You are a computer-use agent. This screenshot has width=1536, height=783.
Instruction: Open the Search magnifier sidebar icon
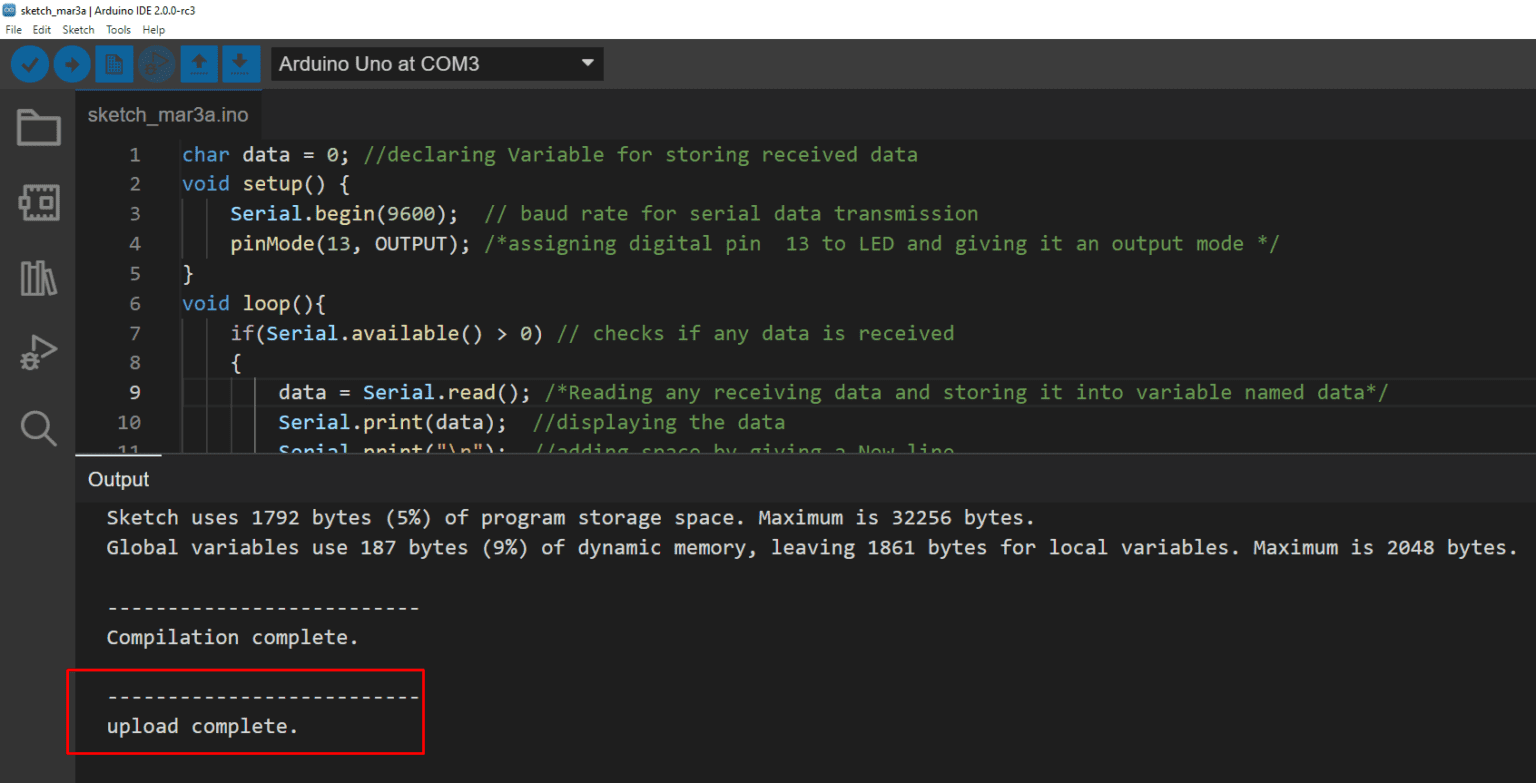point(38,428)
